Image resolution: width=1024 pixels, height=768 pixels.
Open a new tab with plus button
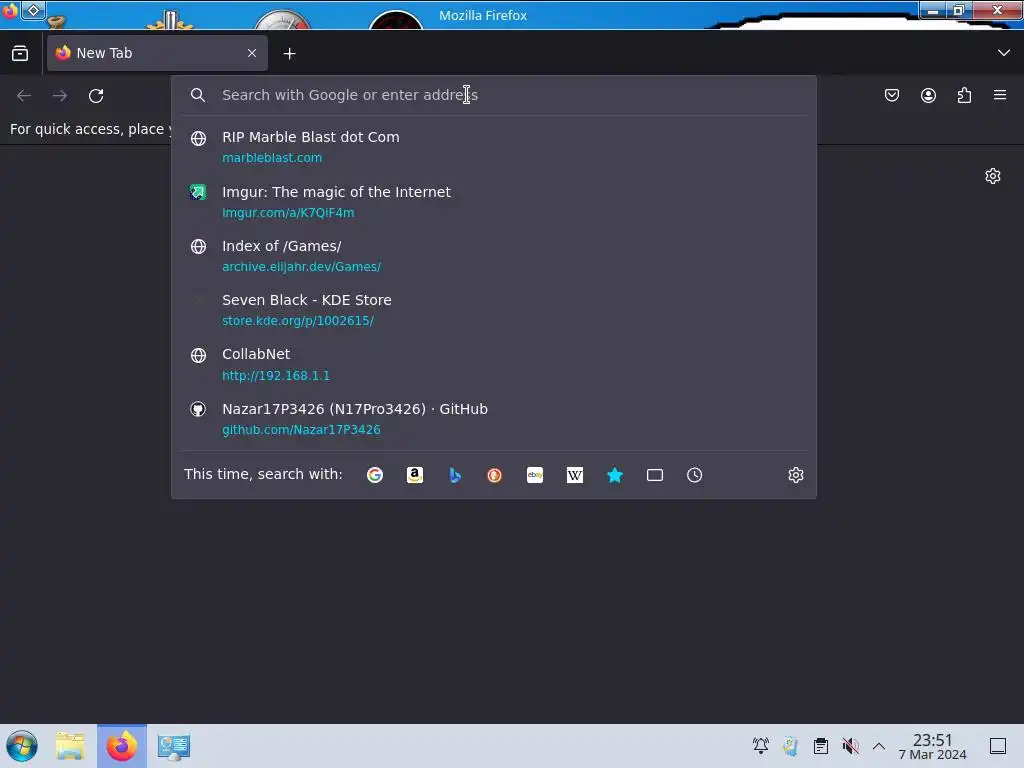pos(289,54)
